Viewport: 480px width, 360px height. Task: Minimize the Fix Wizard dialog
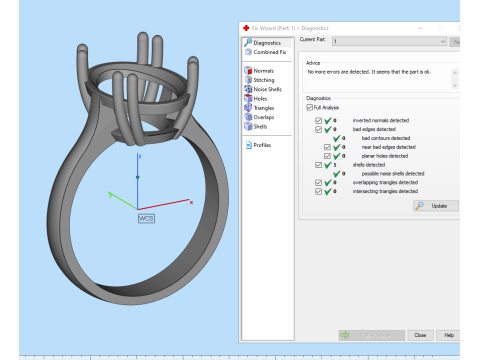[x=421, y=28]
